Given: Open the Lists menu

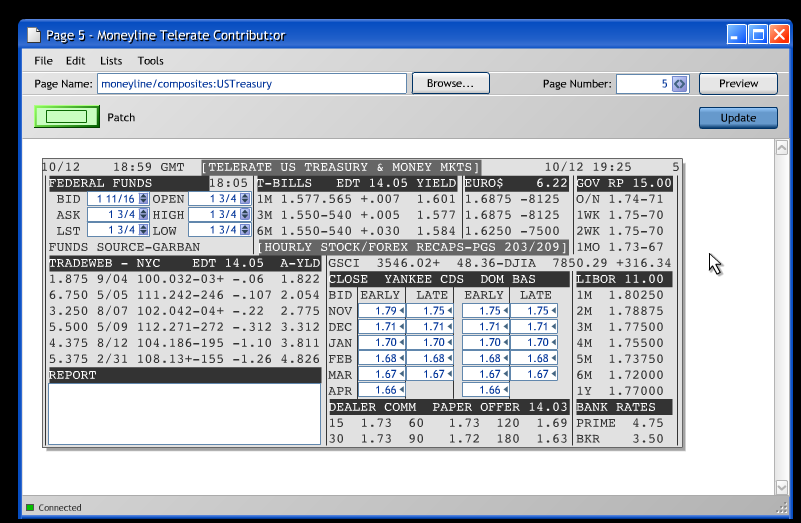Looking at the screenshot, I should click(x=111, y=61).
